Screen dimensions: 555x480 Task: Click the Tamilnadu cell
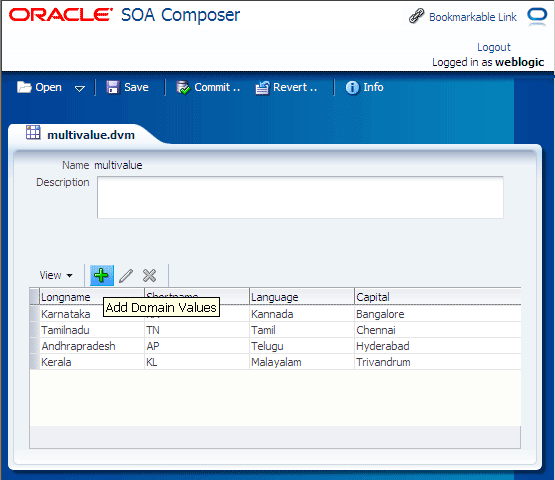[x=92, y=330]
